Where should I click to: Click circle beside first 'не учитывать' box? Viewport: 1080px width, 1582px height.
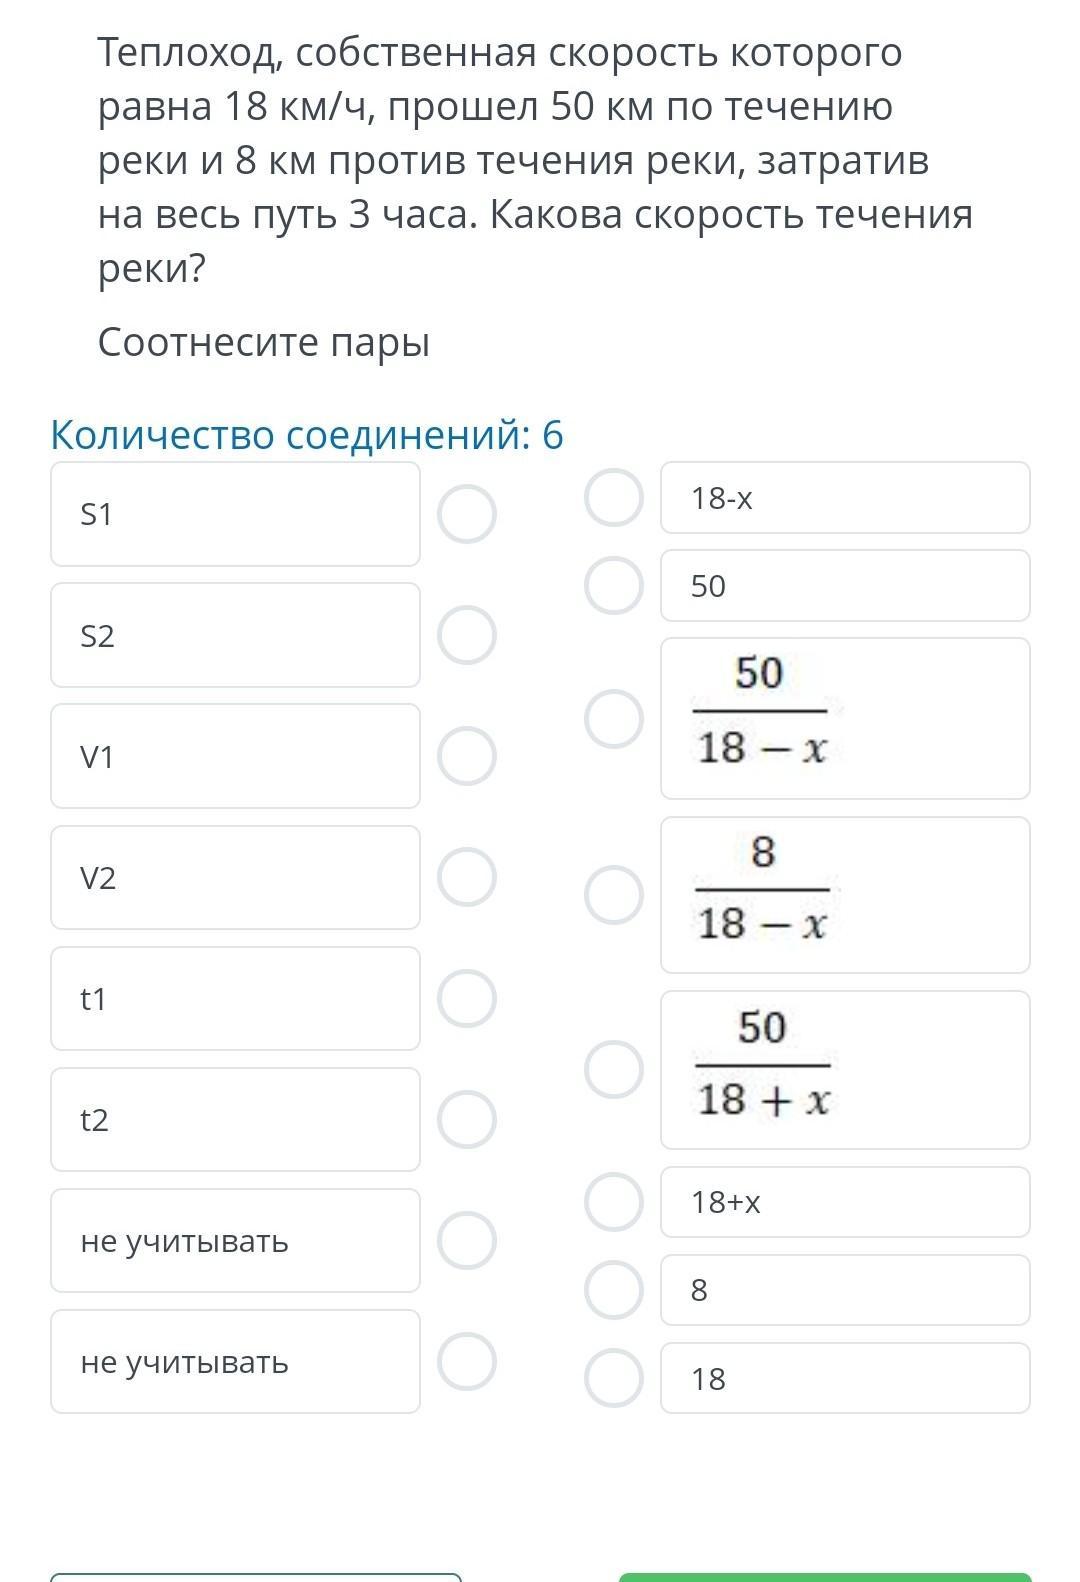pyautogui.click(x=467, y=1240)
